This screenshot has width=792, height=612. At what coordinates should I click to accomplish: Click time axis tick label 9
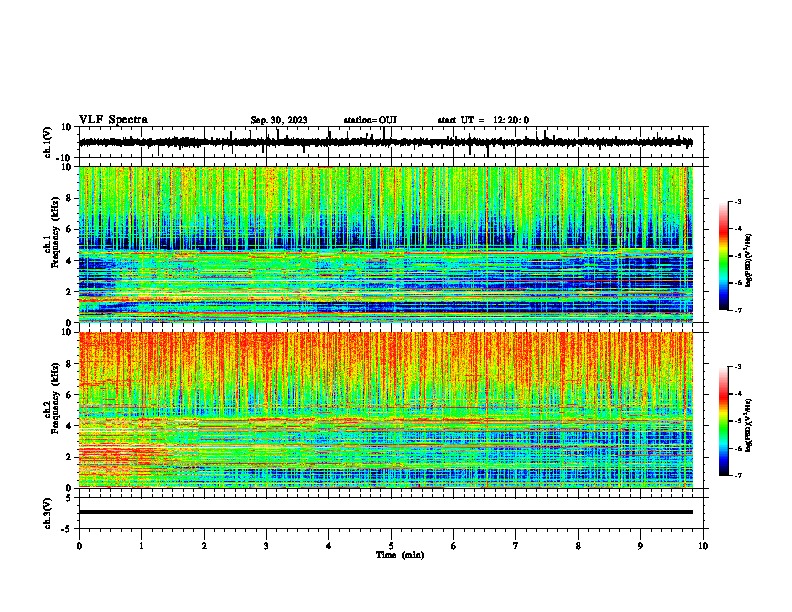(x=640, y=546)
